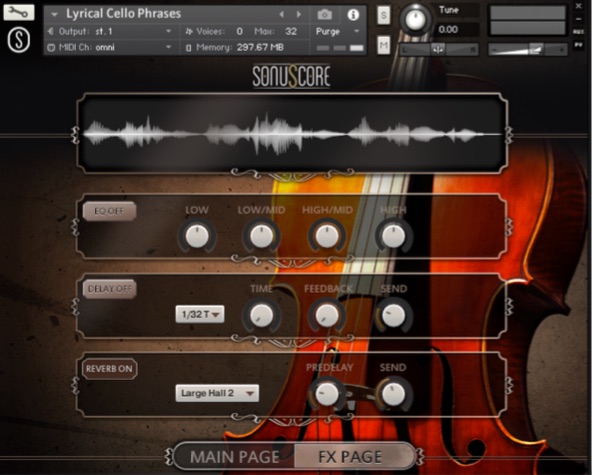The height and width of the screenshot is (475, 592).
Task: Toggle the PV button in header
Action: (578, 45)
